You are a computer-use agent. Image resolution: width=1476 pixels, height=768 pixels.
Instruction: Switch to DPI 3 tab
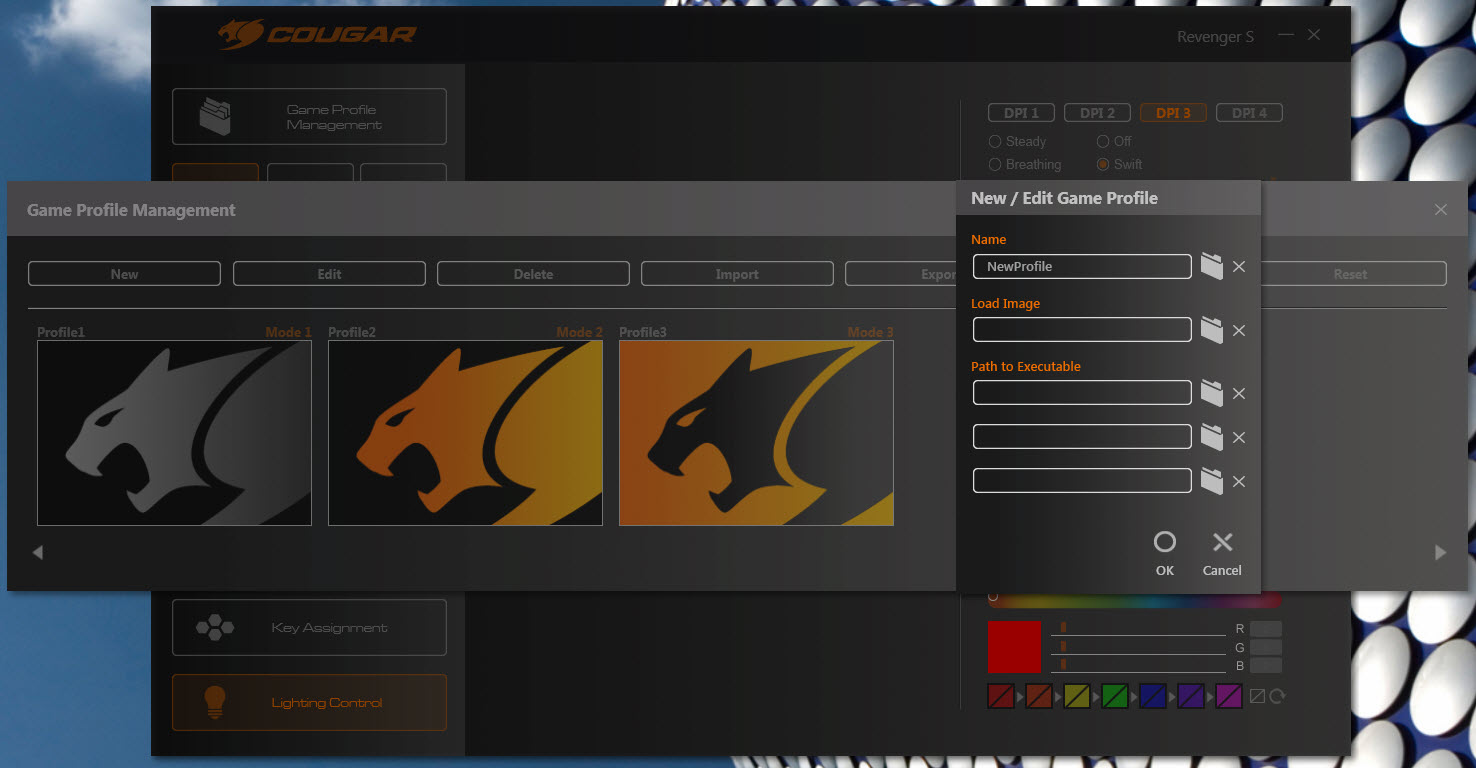coord(1173,113)
